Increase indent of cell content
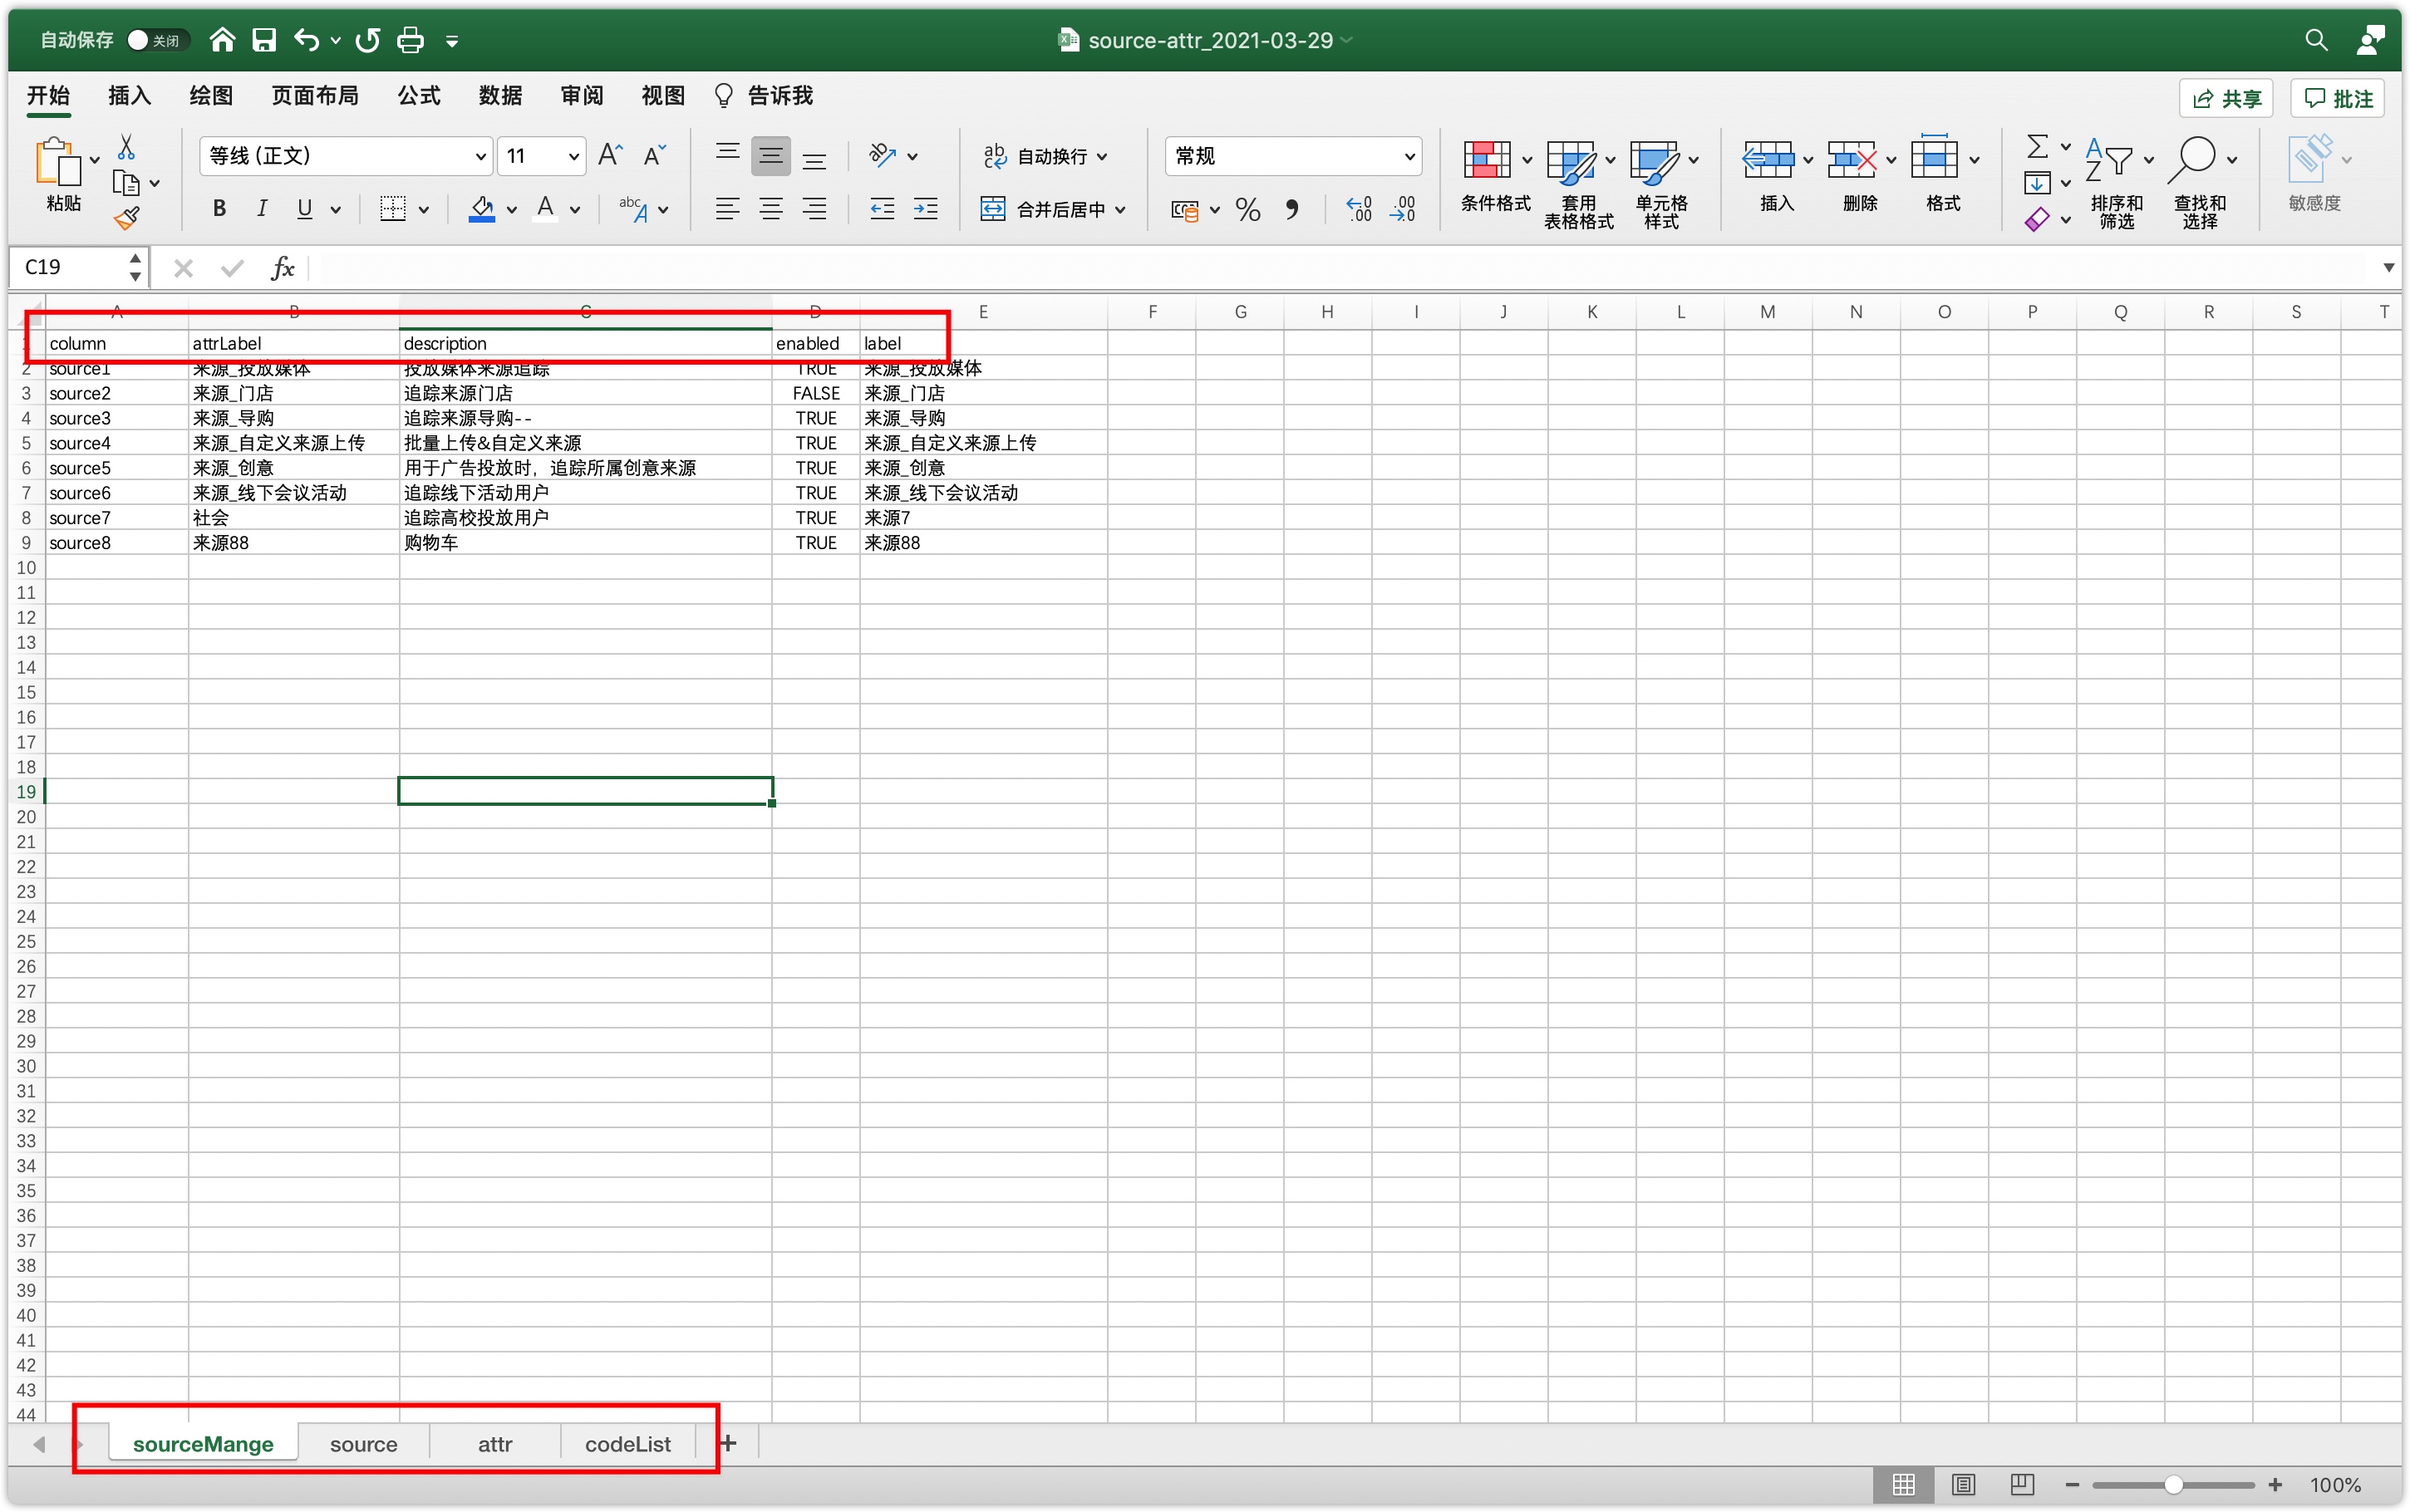This screenshot has width=2410, height=1512. (926, 209)
